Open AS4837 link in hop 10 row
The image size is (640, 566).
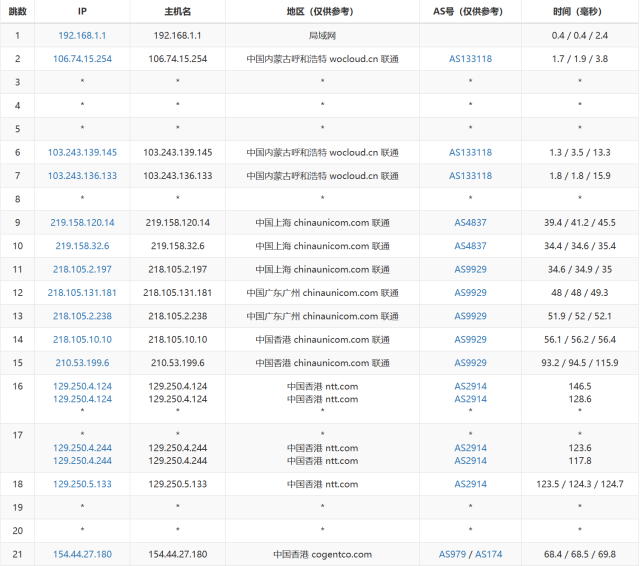(x=470, y=246)
